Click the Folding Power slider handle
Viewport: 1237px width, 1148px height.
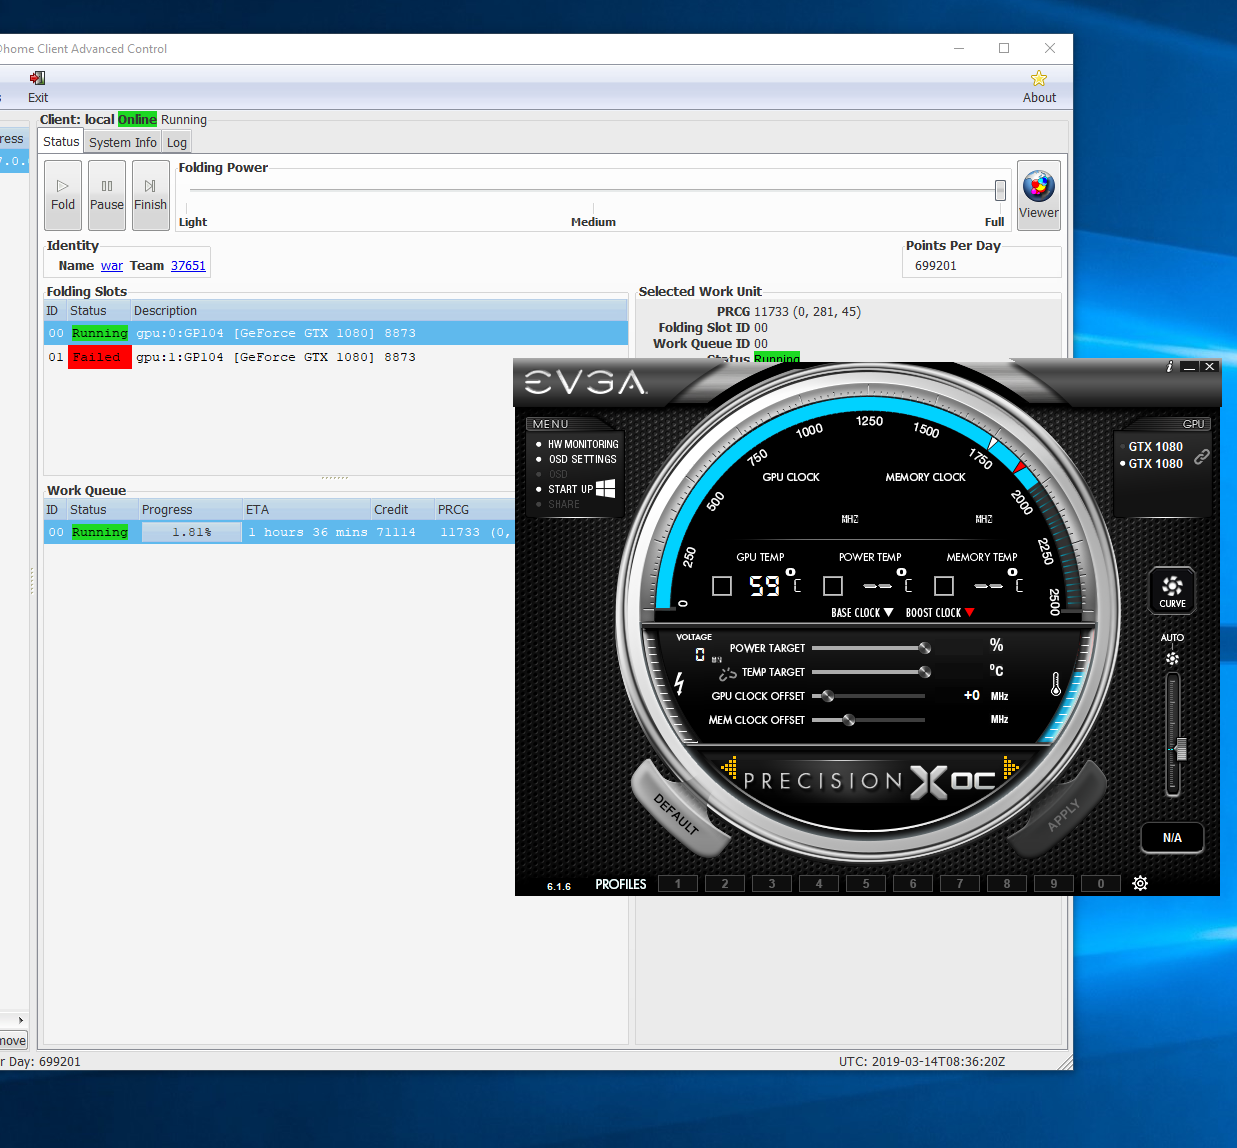tap(1000, 190)
